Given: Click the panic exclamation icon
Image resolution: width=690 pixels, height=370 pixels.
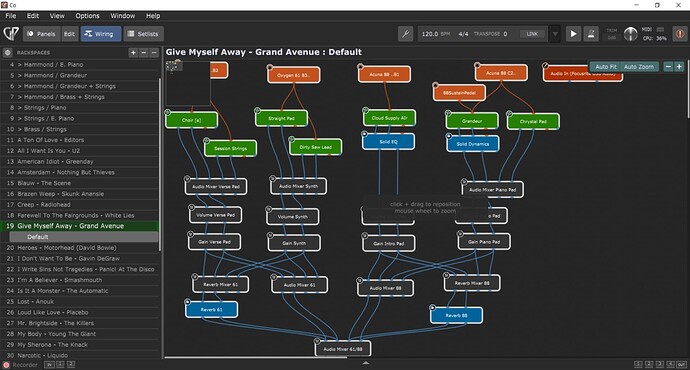Looking at the screenshot, I should click(x=679, y=34).
